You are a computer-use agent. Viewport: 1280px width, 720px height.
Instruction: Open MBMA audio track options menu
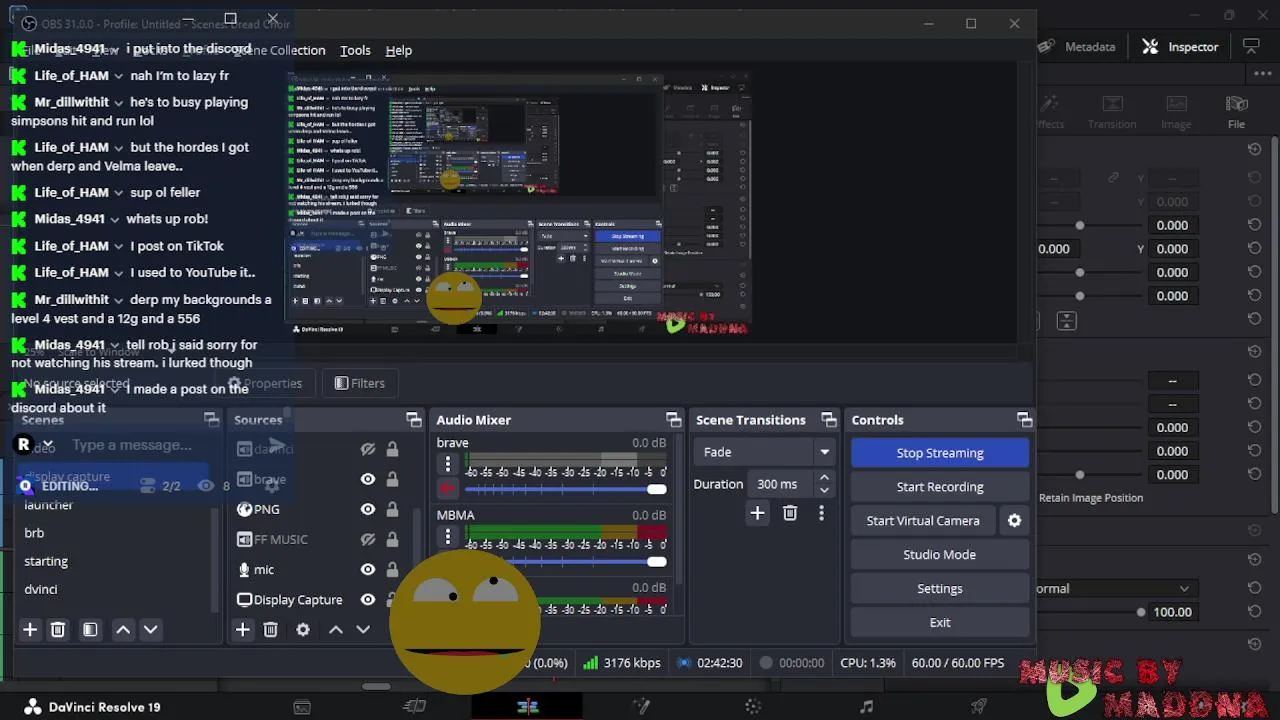tap(448, 537)
